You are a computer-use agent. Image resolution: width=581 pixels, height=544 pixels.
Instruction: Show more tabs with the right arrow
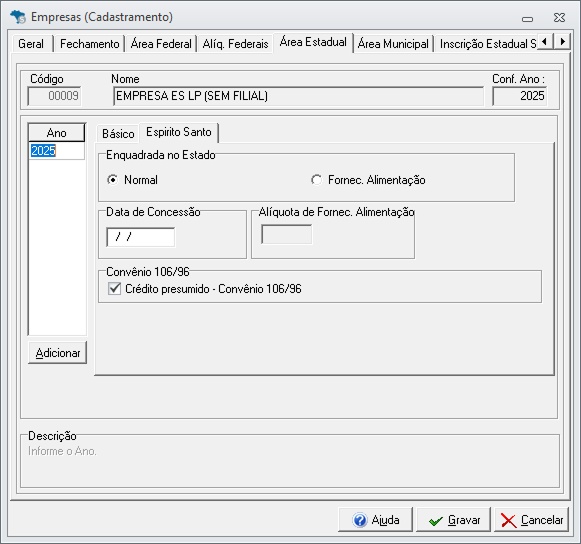[x=562, y=41]
